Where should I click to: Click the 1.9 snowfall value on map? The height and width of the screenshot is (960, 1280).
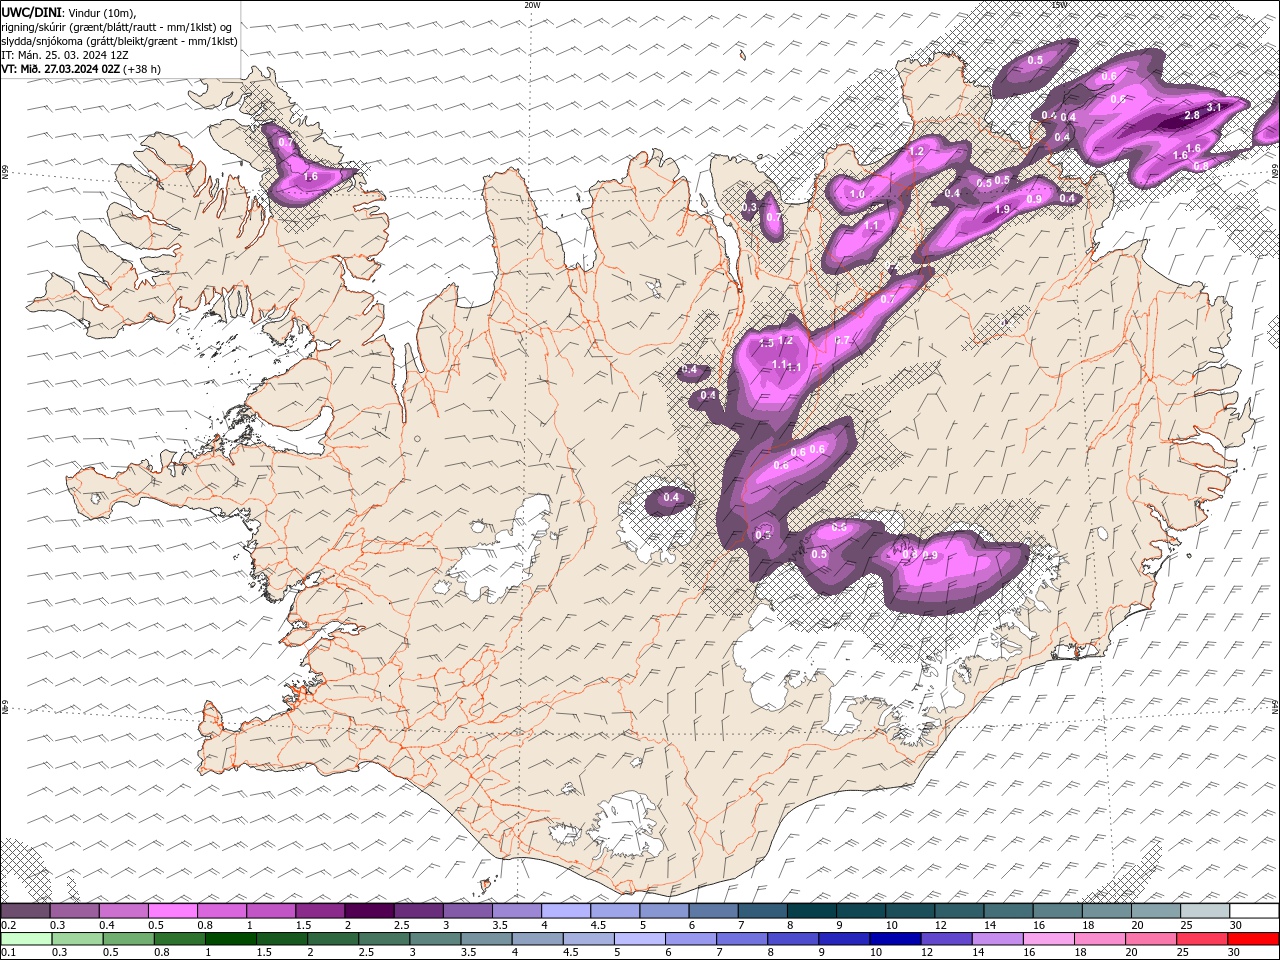tap(1002, 209)
